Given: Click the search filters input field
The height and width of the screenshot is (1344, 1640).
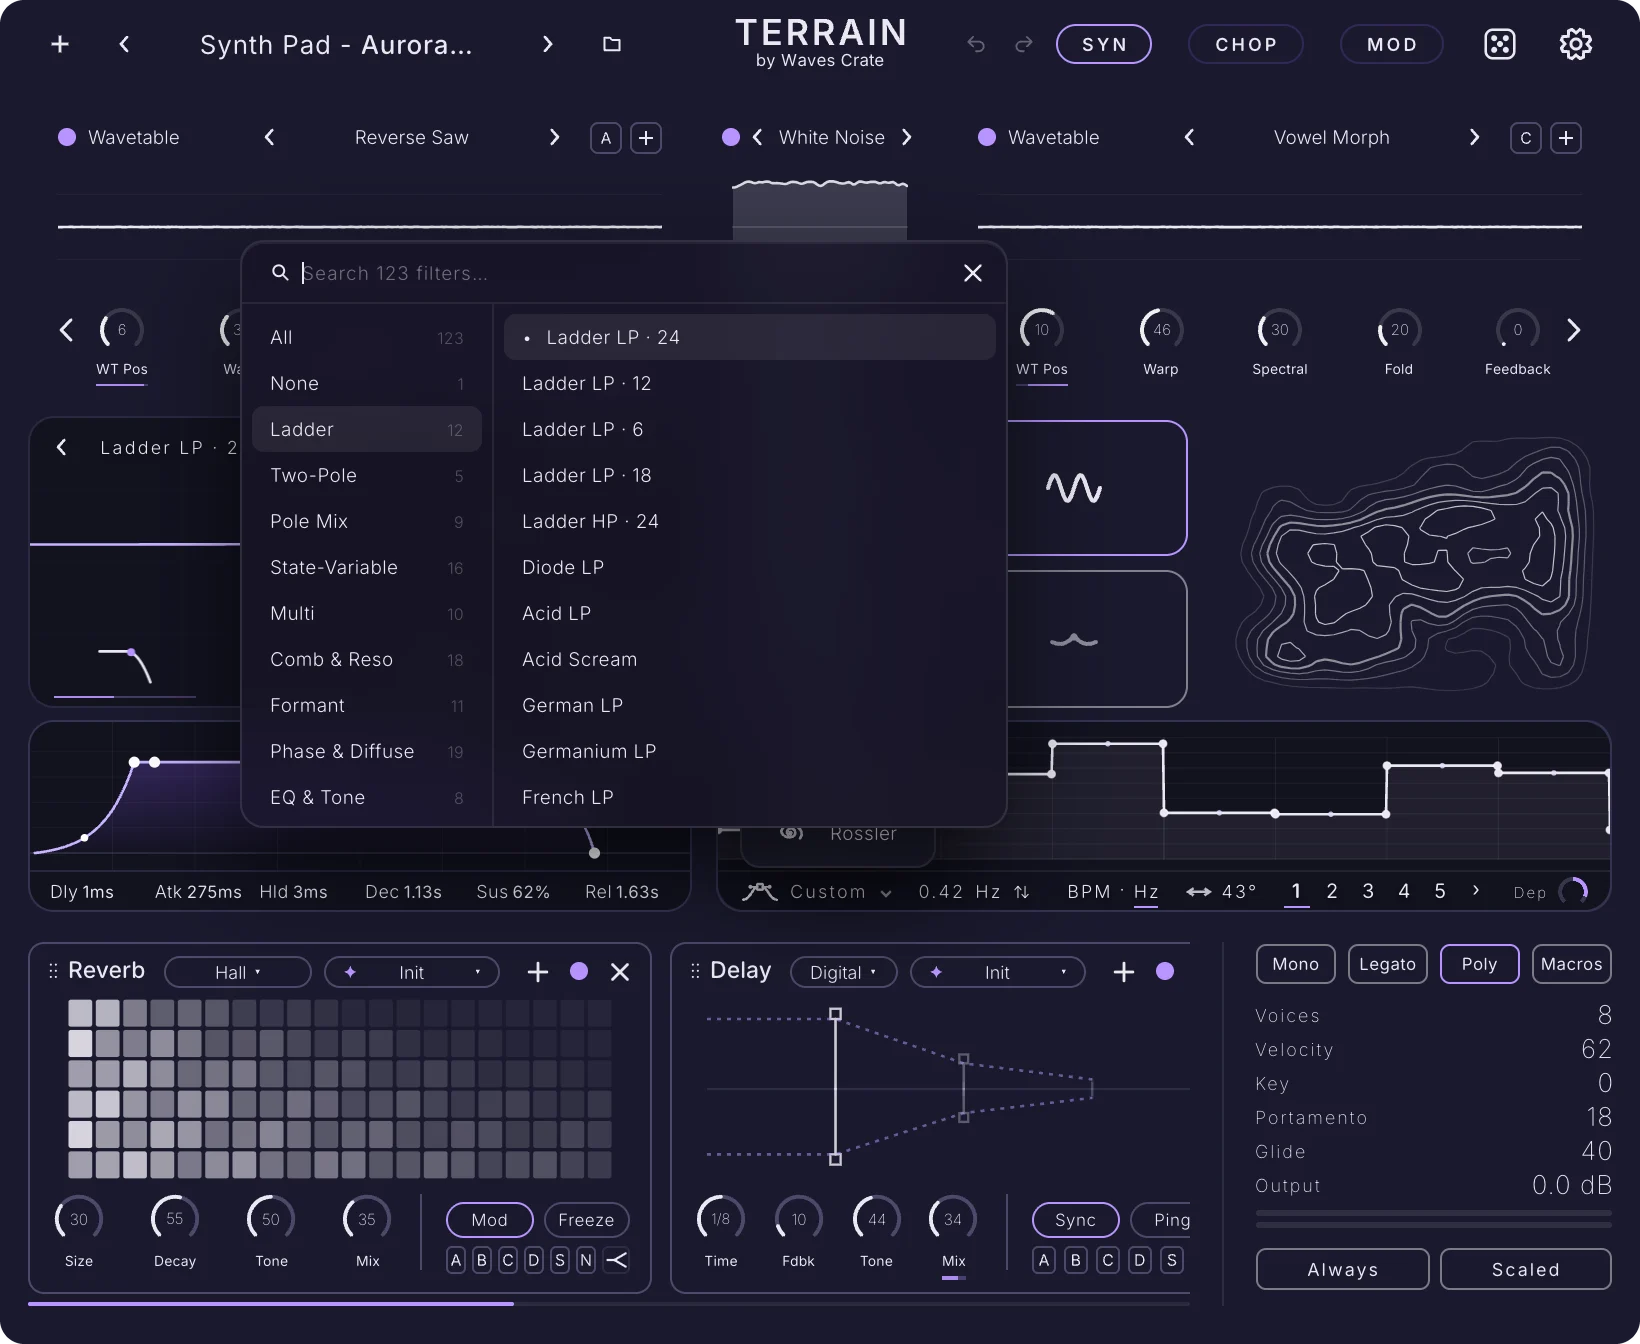Looking at the screenshot, I should coord(625,273).
